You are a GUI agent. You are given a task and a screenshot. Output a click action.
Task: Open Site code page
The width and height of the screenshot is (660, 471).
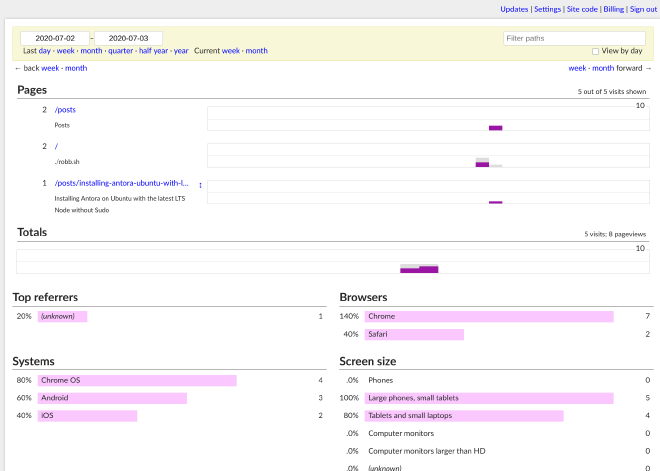point(582,9)
